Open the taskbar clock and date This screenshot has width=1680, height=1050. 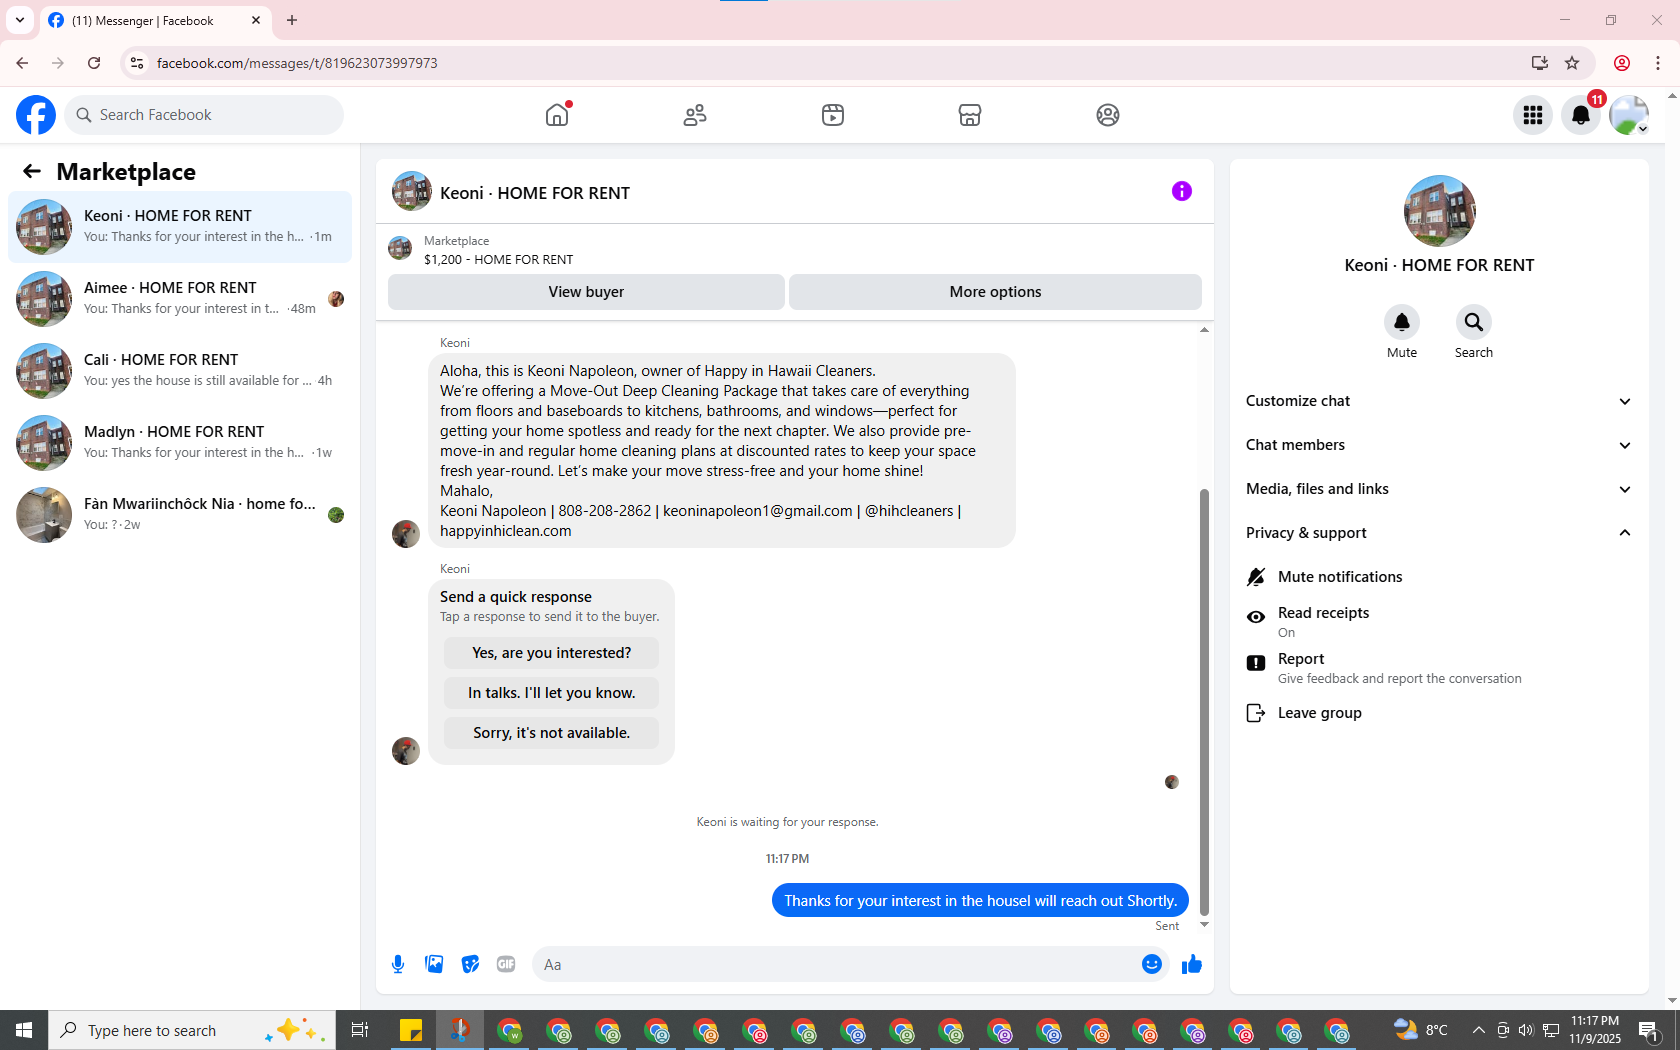pos(1595,1030)
